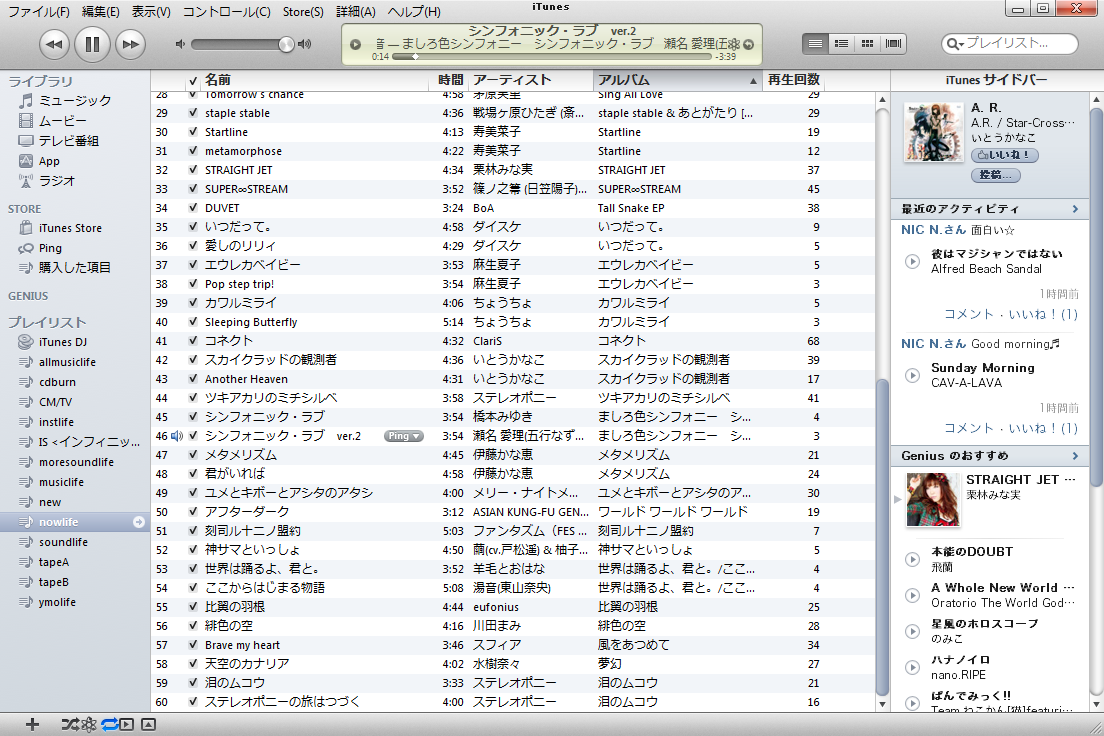Open Ping dropdown on playing track
1104x736 pixels.
[x=403, y=436]
